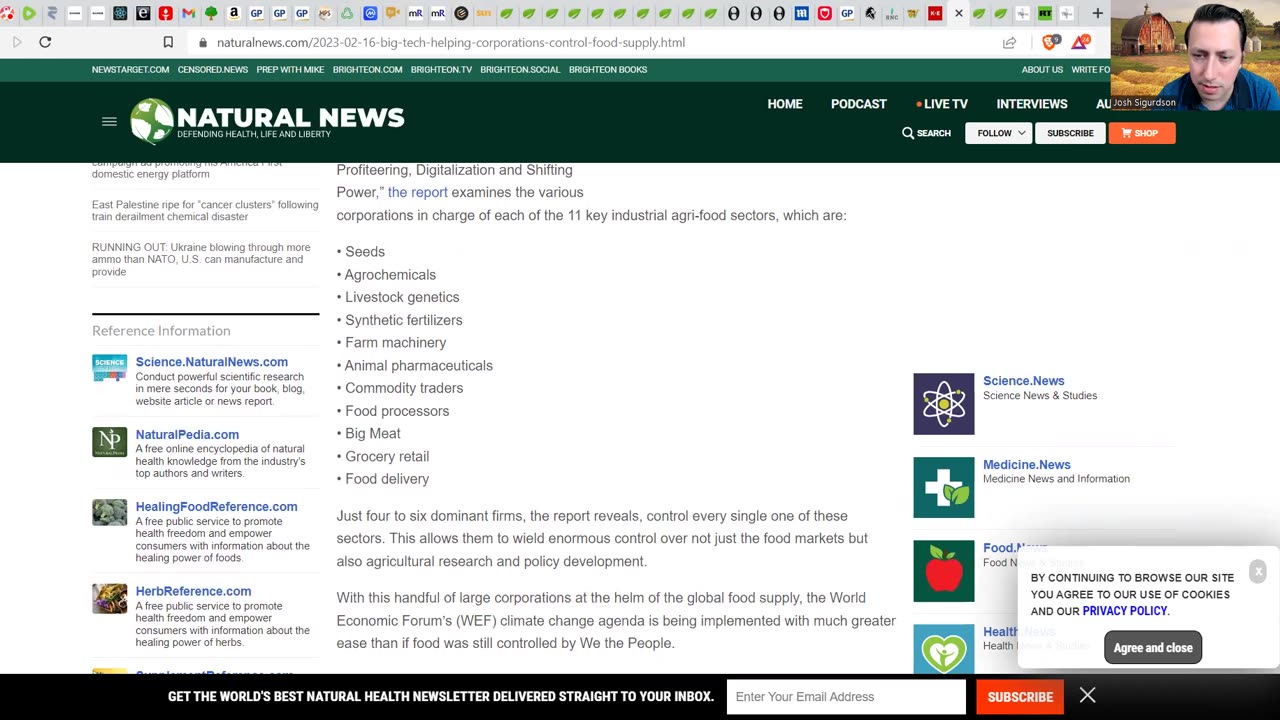Open PREP WITH MIKE top link

290,70
